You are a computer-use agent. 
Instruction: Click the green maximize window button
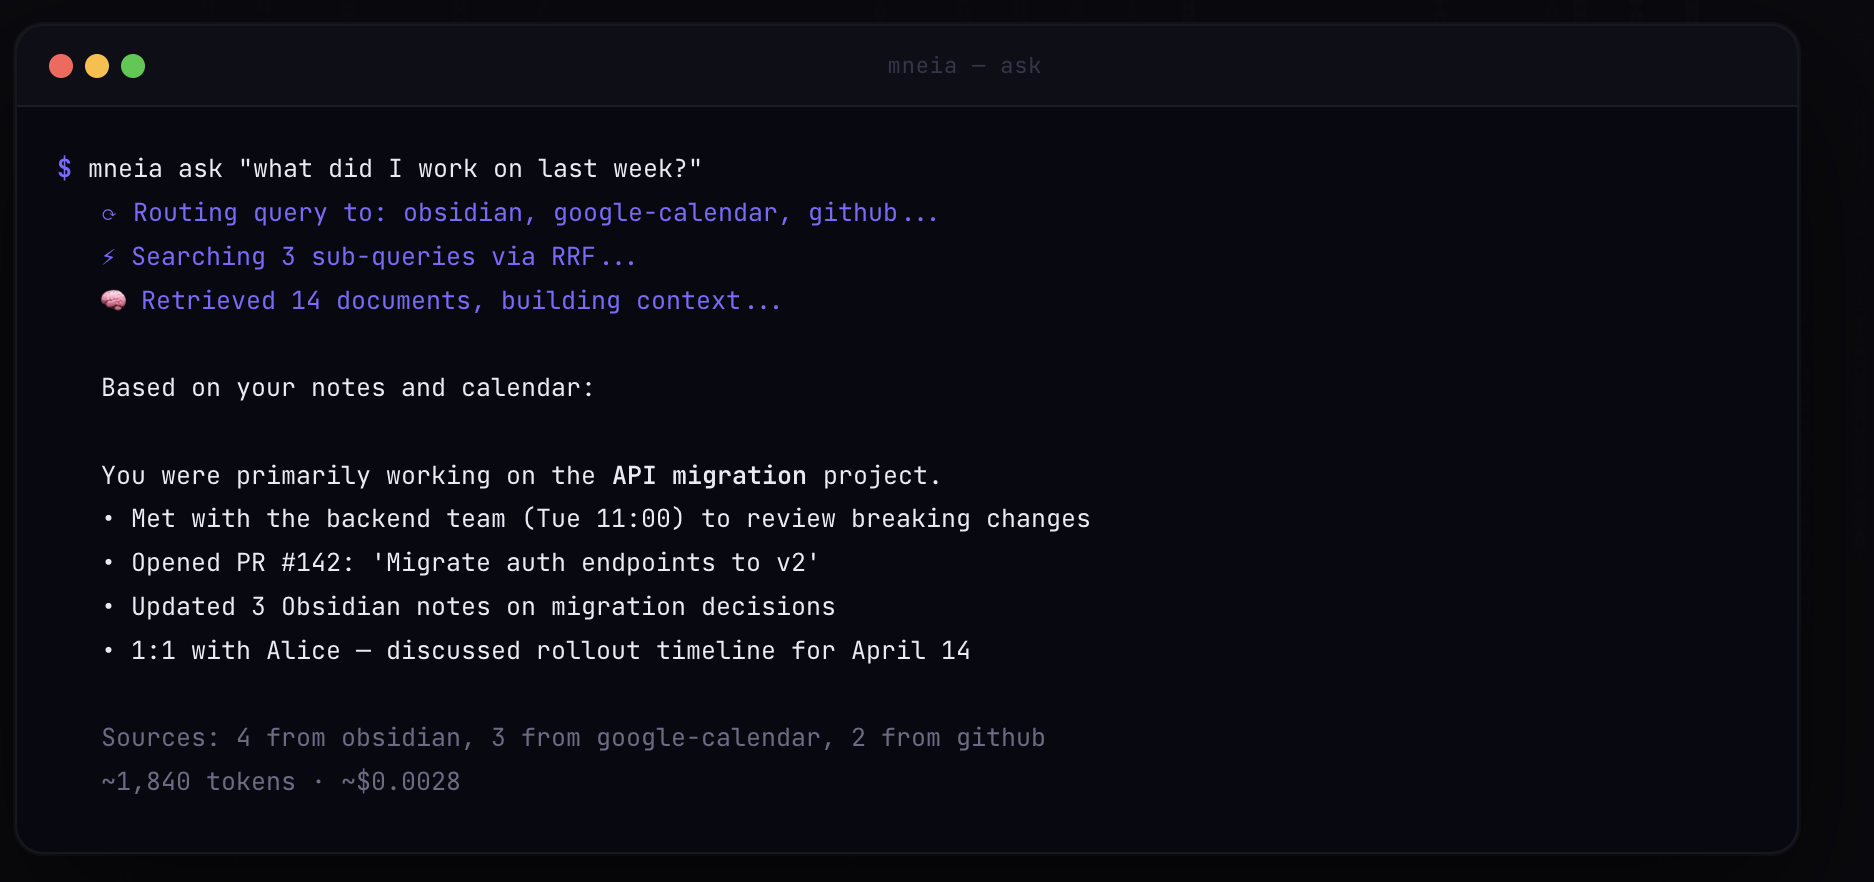point(133,66)
